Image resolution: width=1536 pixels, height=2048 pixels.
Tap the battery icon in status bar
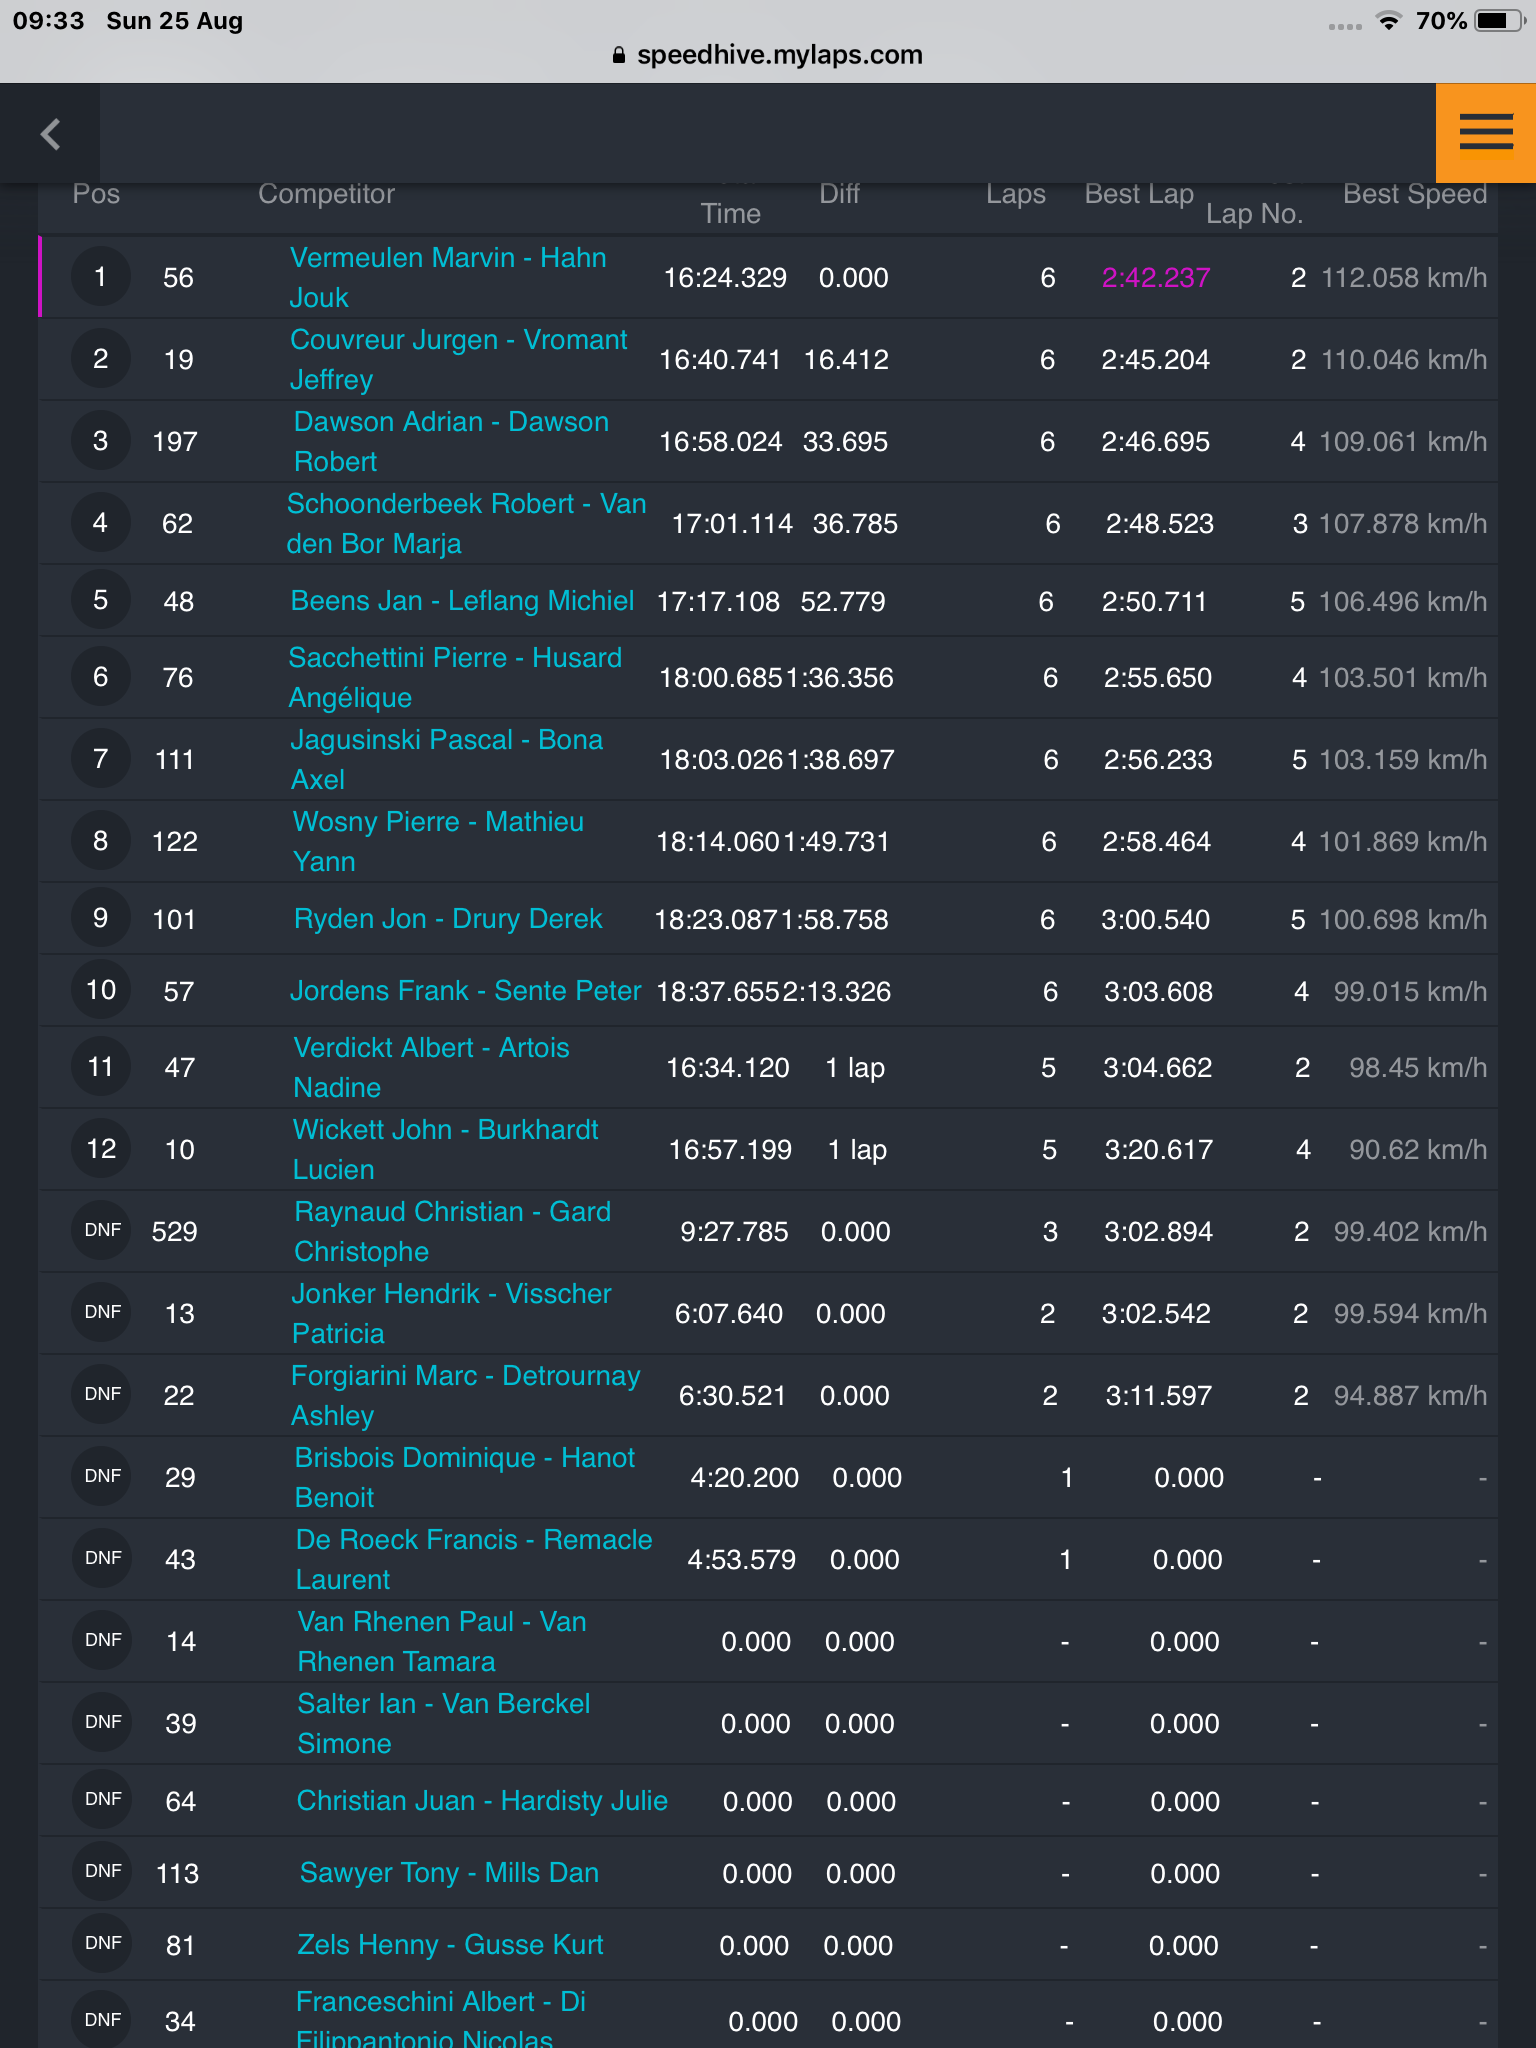coord(1499,21)
